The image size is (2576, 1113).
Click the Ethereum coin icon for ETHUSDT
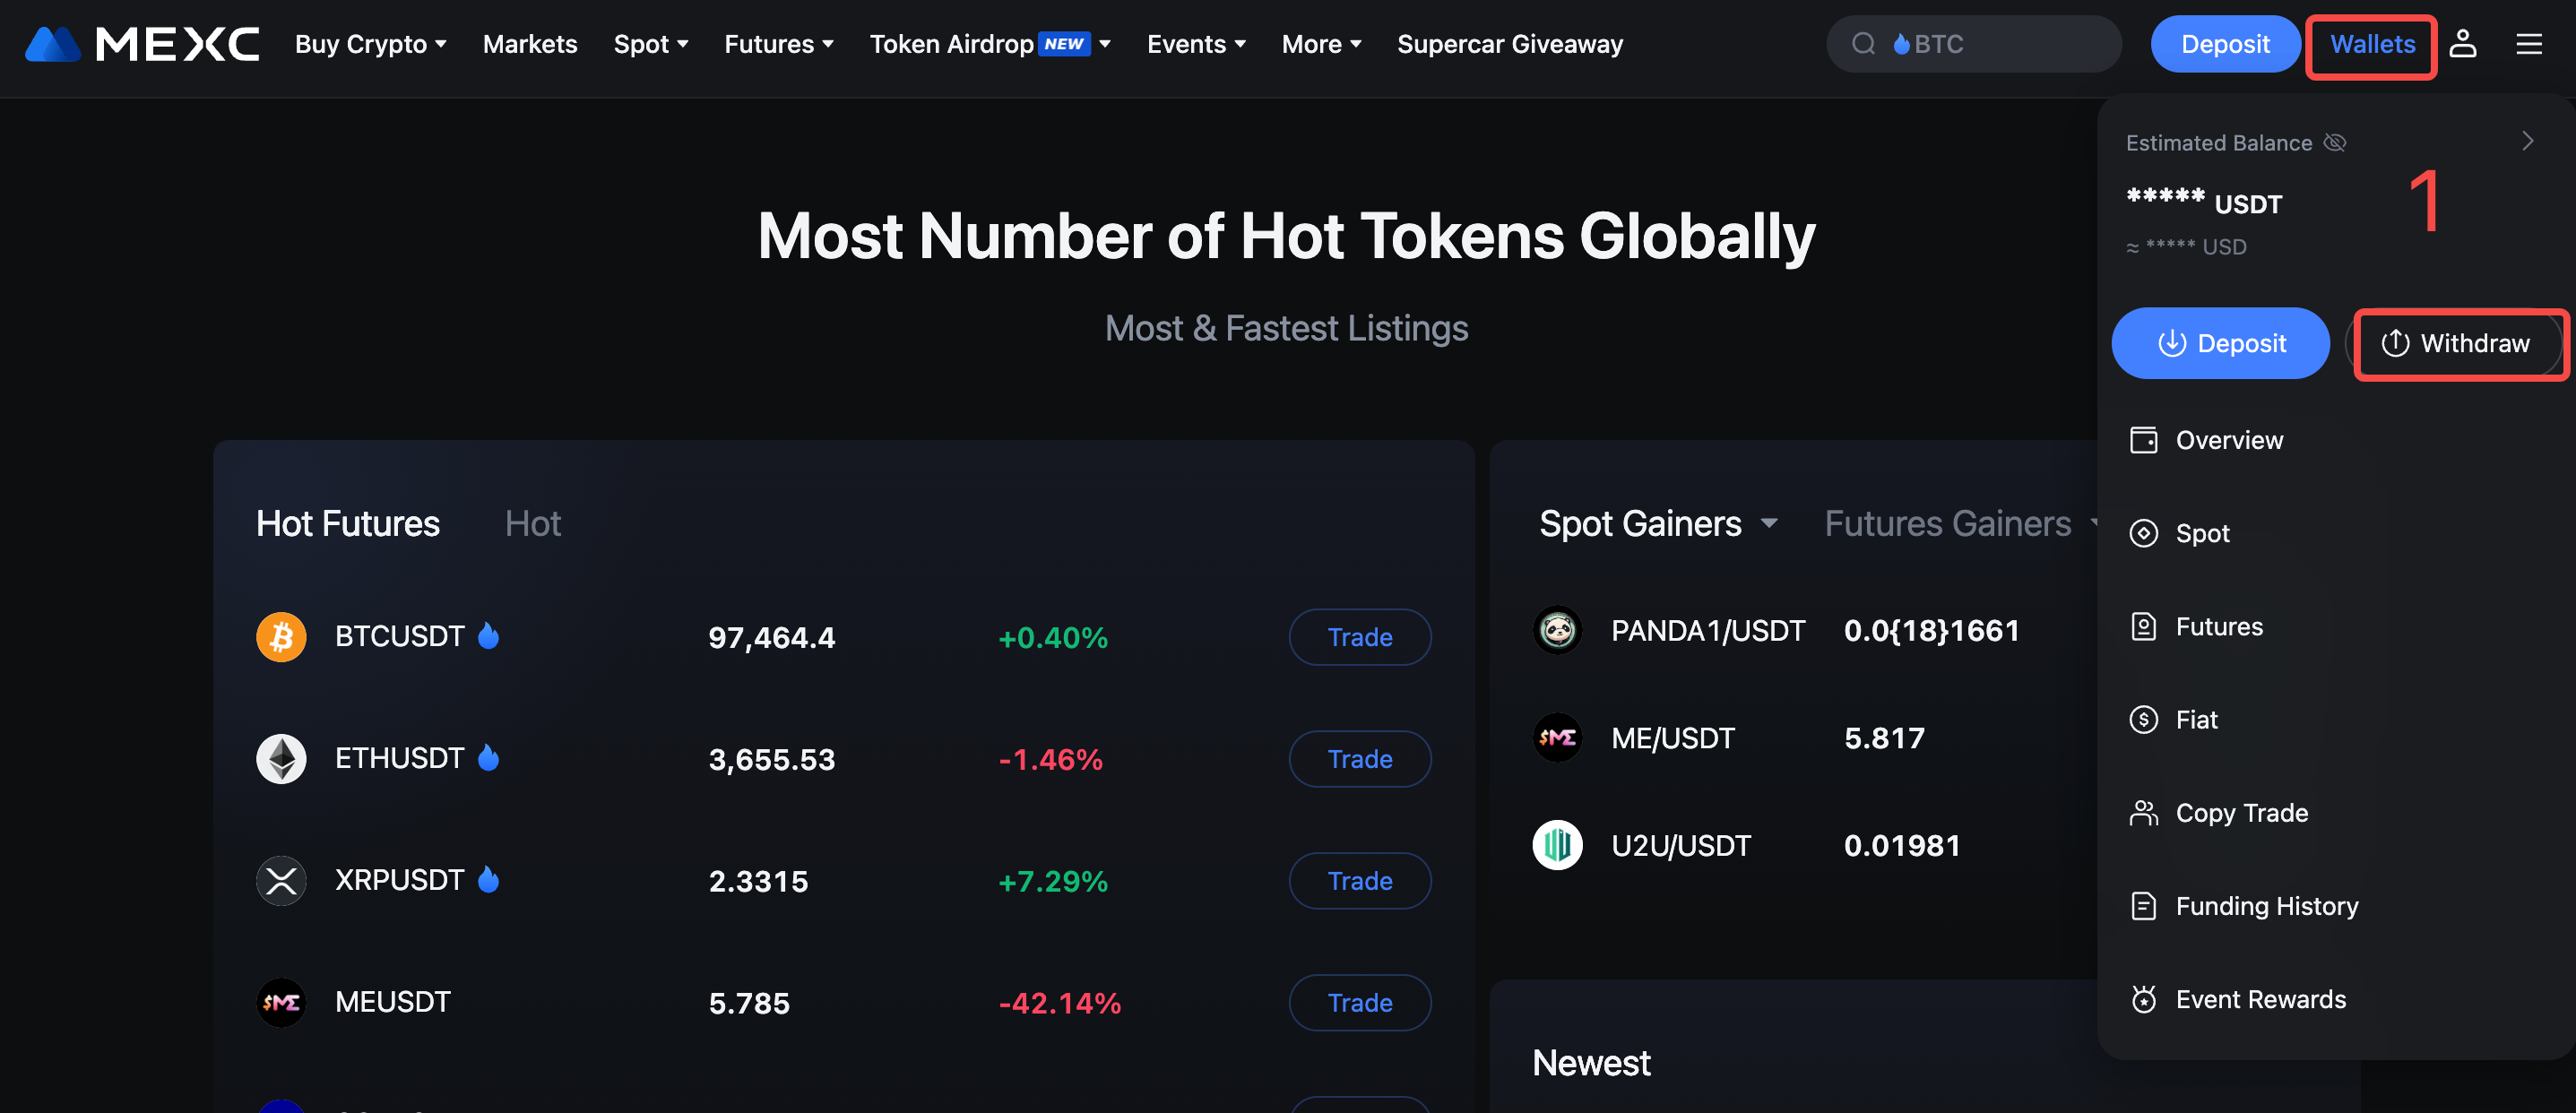pyautogui.click(x=281, y=759)
